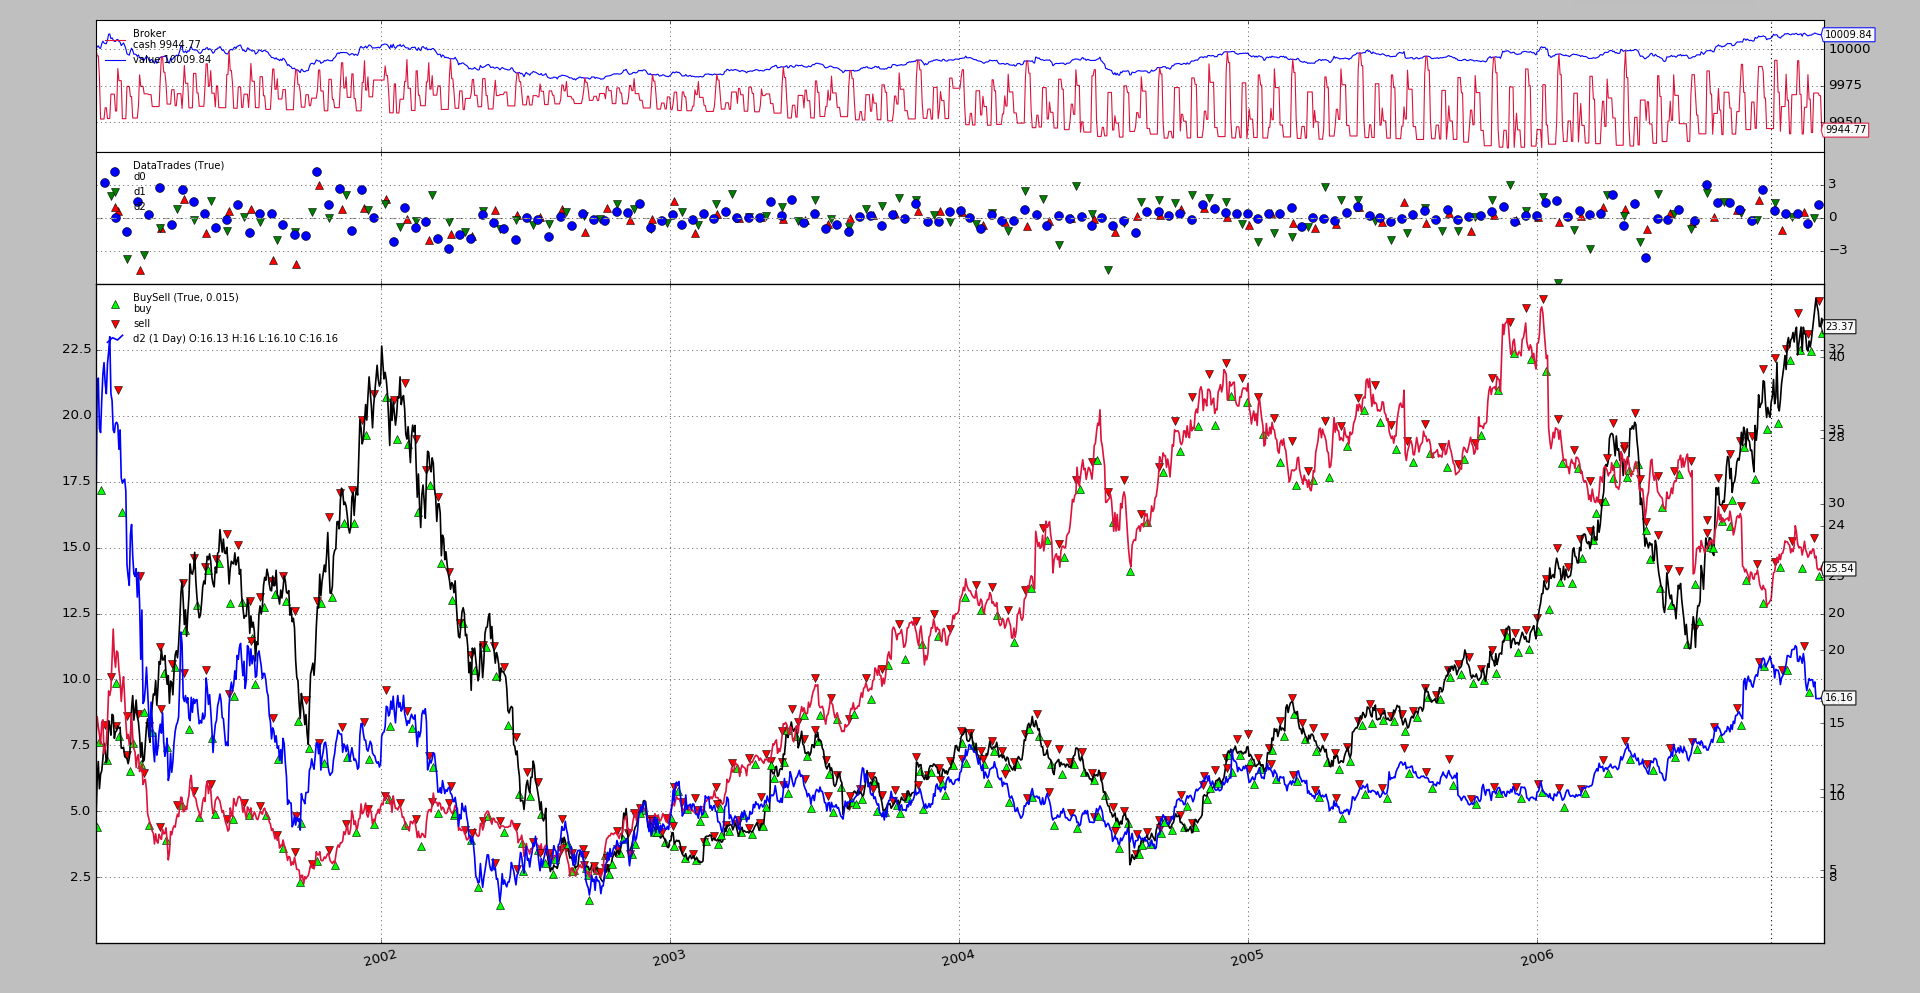
Task: Click the 2002 x-axis label
Action: point(380,958)
